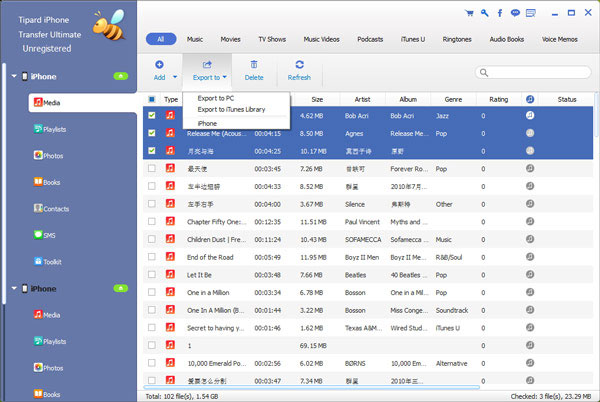This screenshot has width=600, height=402.
Task: Open Toolkit in the sidebar
Action: [x=48, y=262]
